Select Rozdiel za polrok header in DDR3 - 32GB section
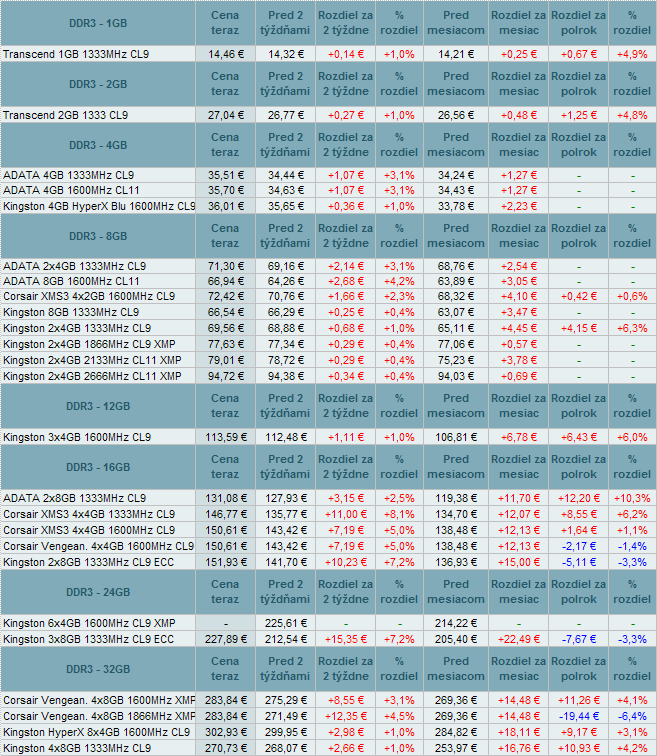The image size is (657, 756). pyautogui.click(x=578, y=669)
